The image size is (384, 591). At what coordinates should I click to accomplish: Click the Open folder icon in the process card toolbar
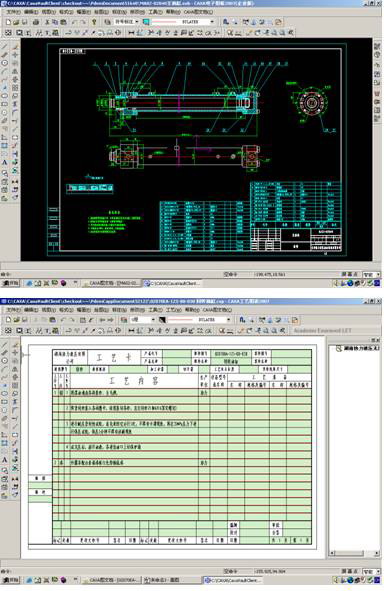[17, 320]
